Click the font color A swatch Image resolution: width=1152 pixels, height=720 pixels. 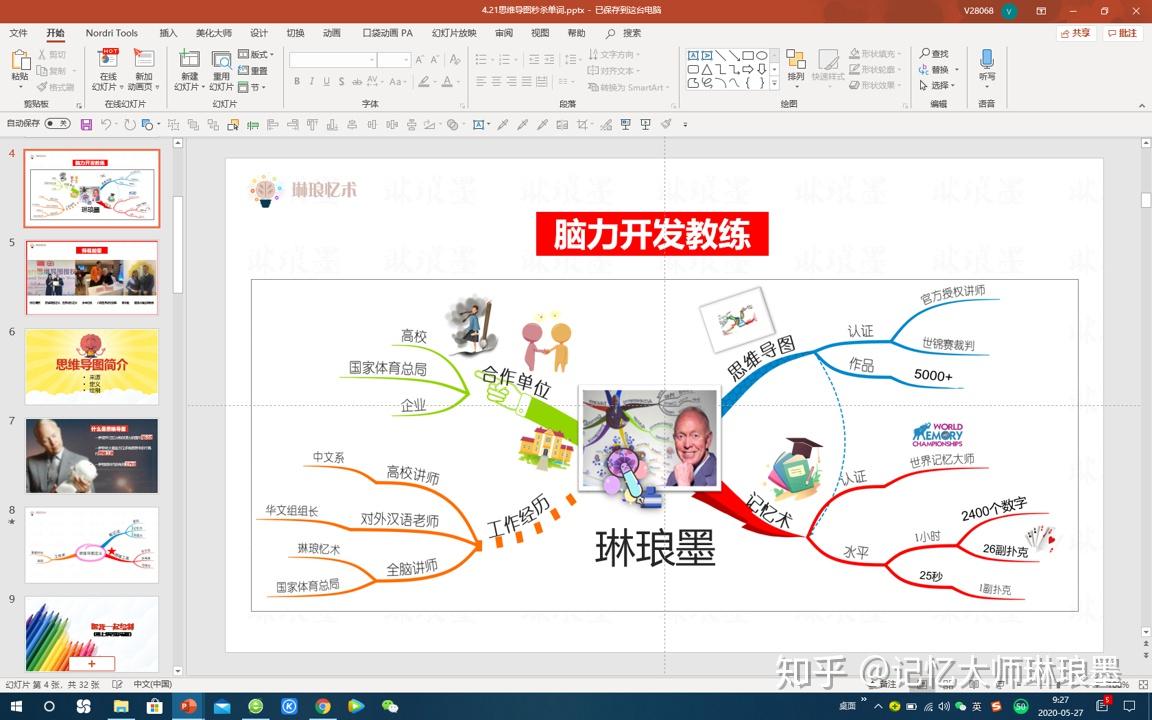point(447,82)
